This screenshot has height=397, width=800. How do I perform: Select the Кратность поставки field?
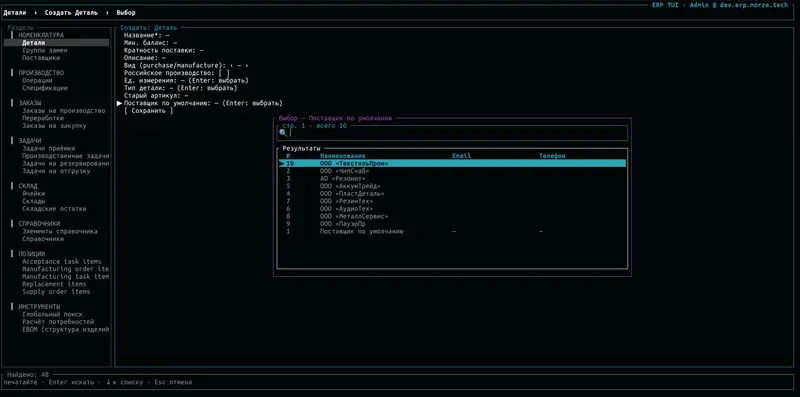click(x=164, y=51)
